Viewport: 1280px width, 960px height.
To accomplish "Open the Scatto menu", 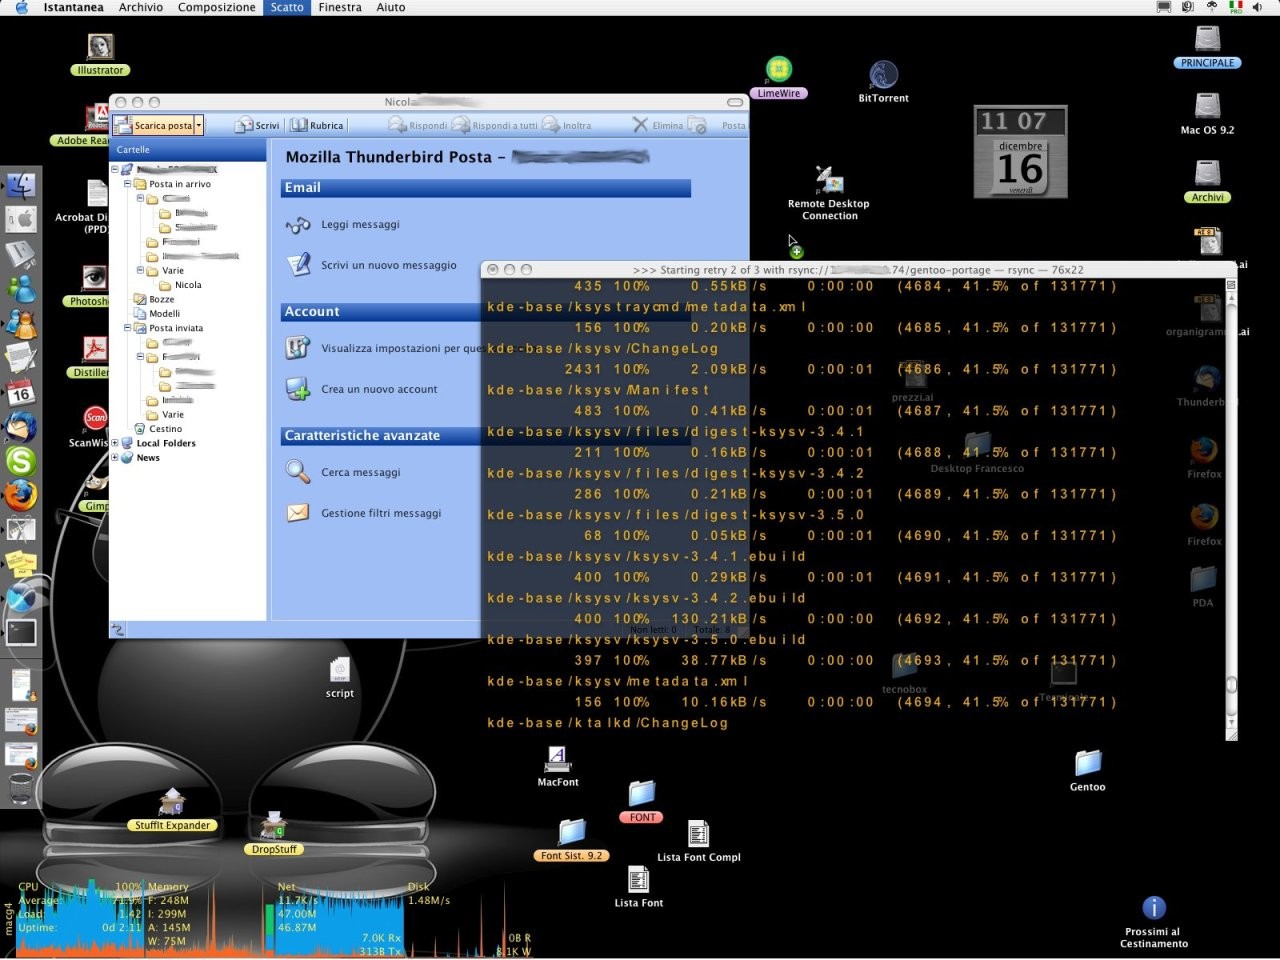I will [x=287, y=7].
